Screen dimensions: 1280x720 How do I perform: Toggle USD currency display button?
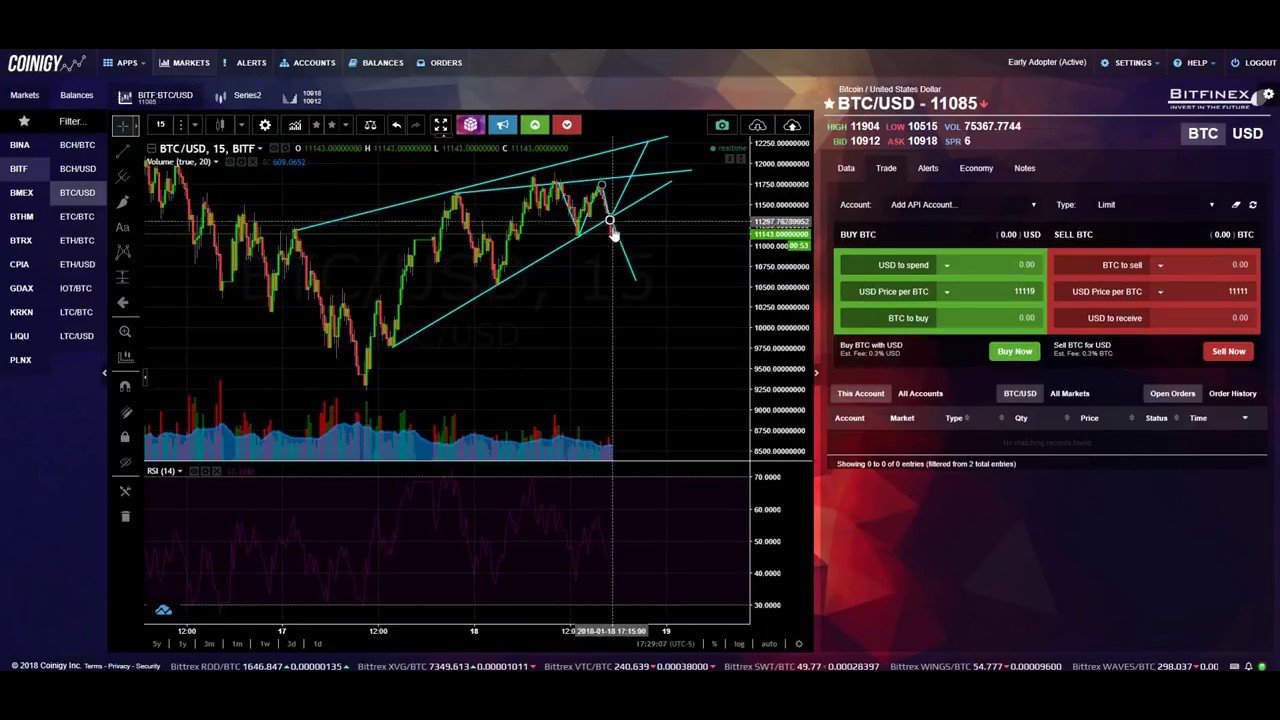click(1247, 134)
